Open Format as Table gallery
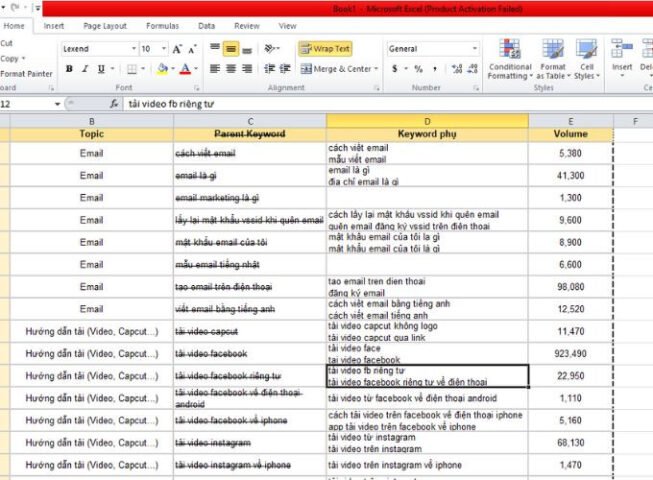 553,59
